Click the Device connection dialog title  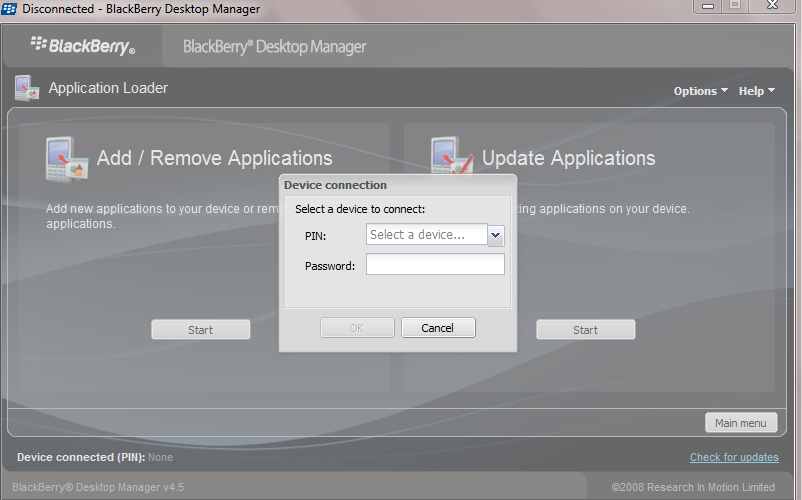tap(336, 185)
